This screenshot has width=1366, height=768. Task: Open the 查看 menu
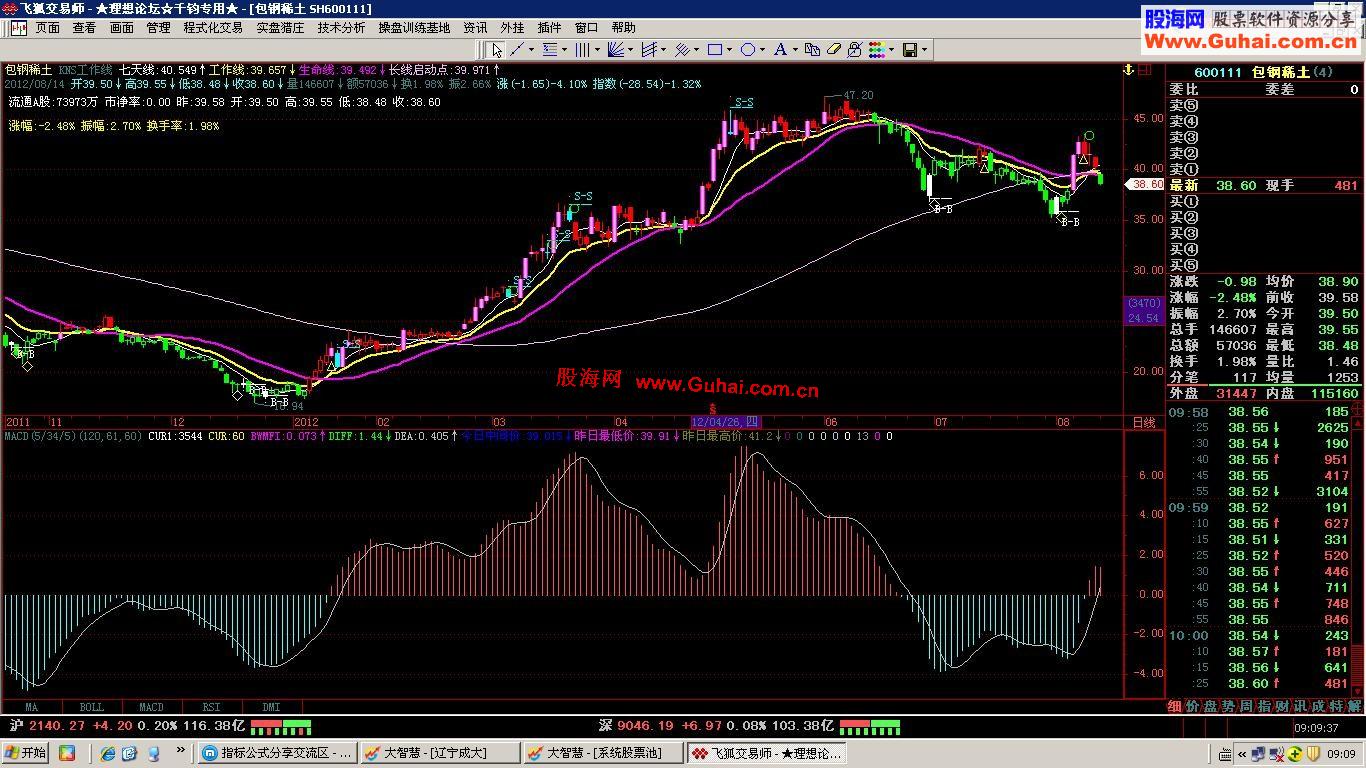click(85, 28)
